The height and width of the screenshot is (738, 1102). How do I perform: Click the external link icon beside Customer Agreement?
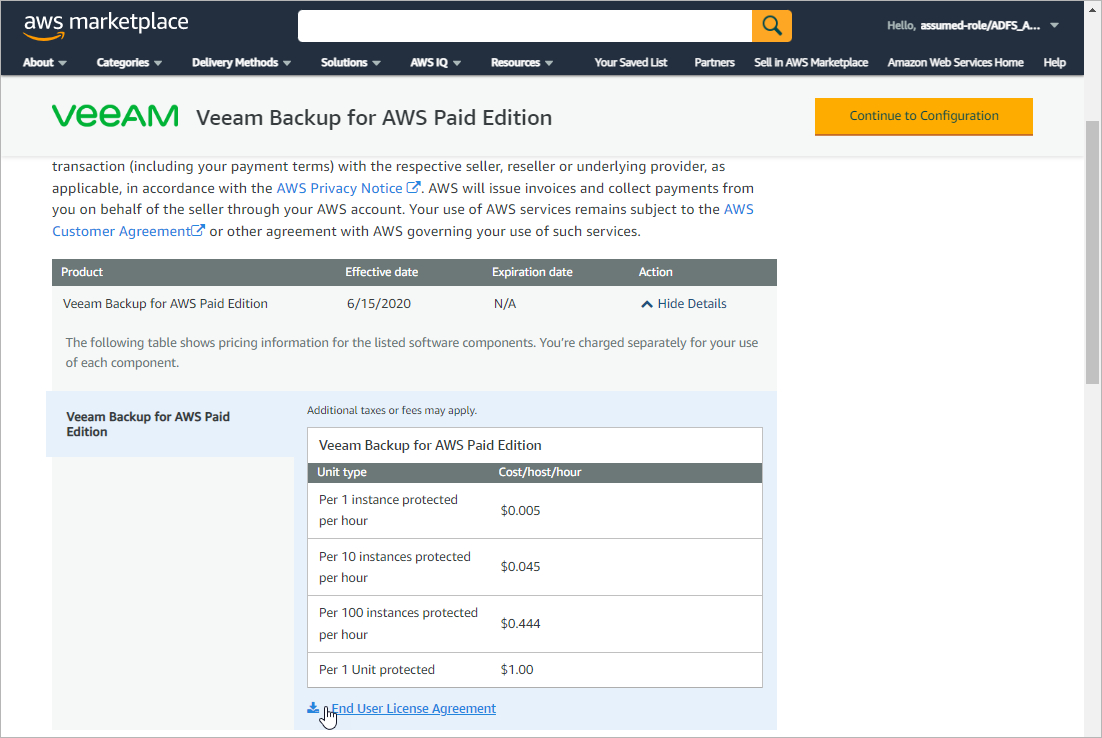(x=198, y=231)
